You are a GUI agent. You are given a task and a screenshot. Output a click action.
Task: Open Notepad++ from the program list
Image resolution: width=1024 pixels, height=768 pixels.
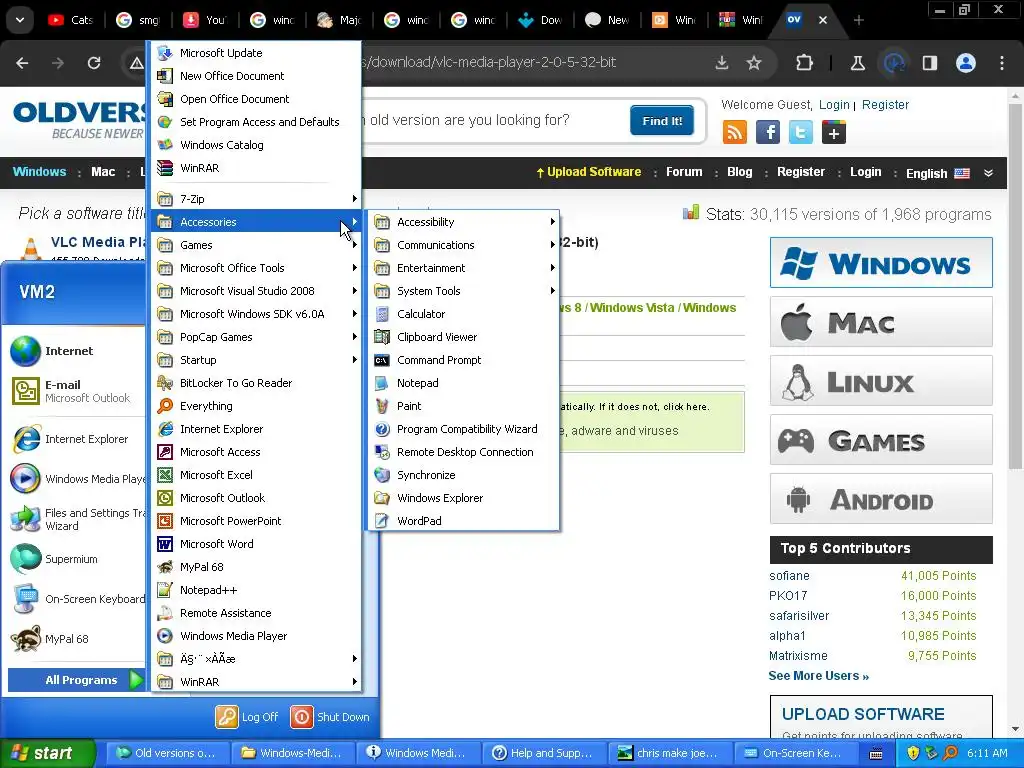(256, 590)
